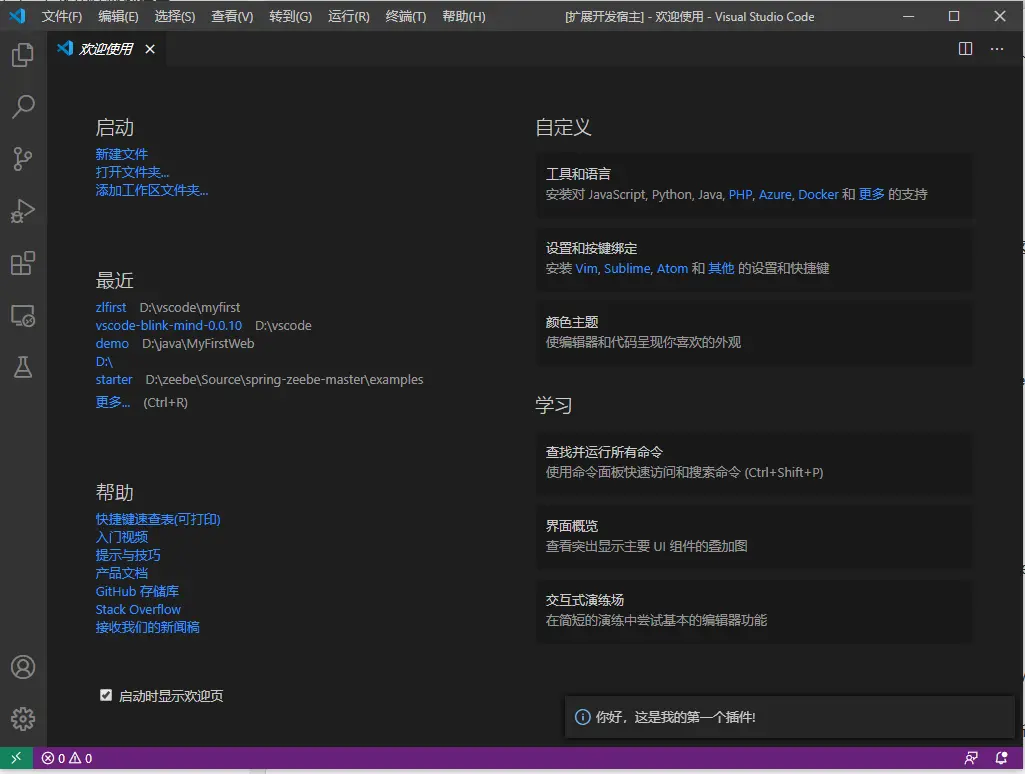
Task: Split the editor to the right
Action: tap(965, 49)
